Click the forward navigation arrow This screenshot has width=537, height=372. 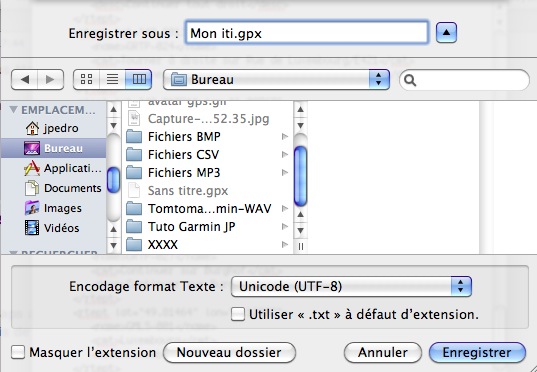coord(50,79)
